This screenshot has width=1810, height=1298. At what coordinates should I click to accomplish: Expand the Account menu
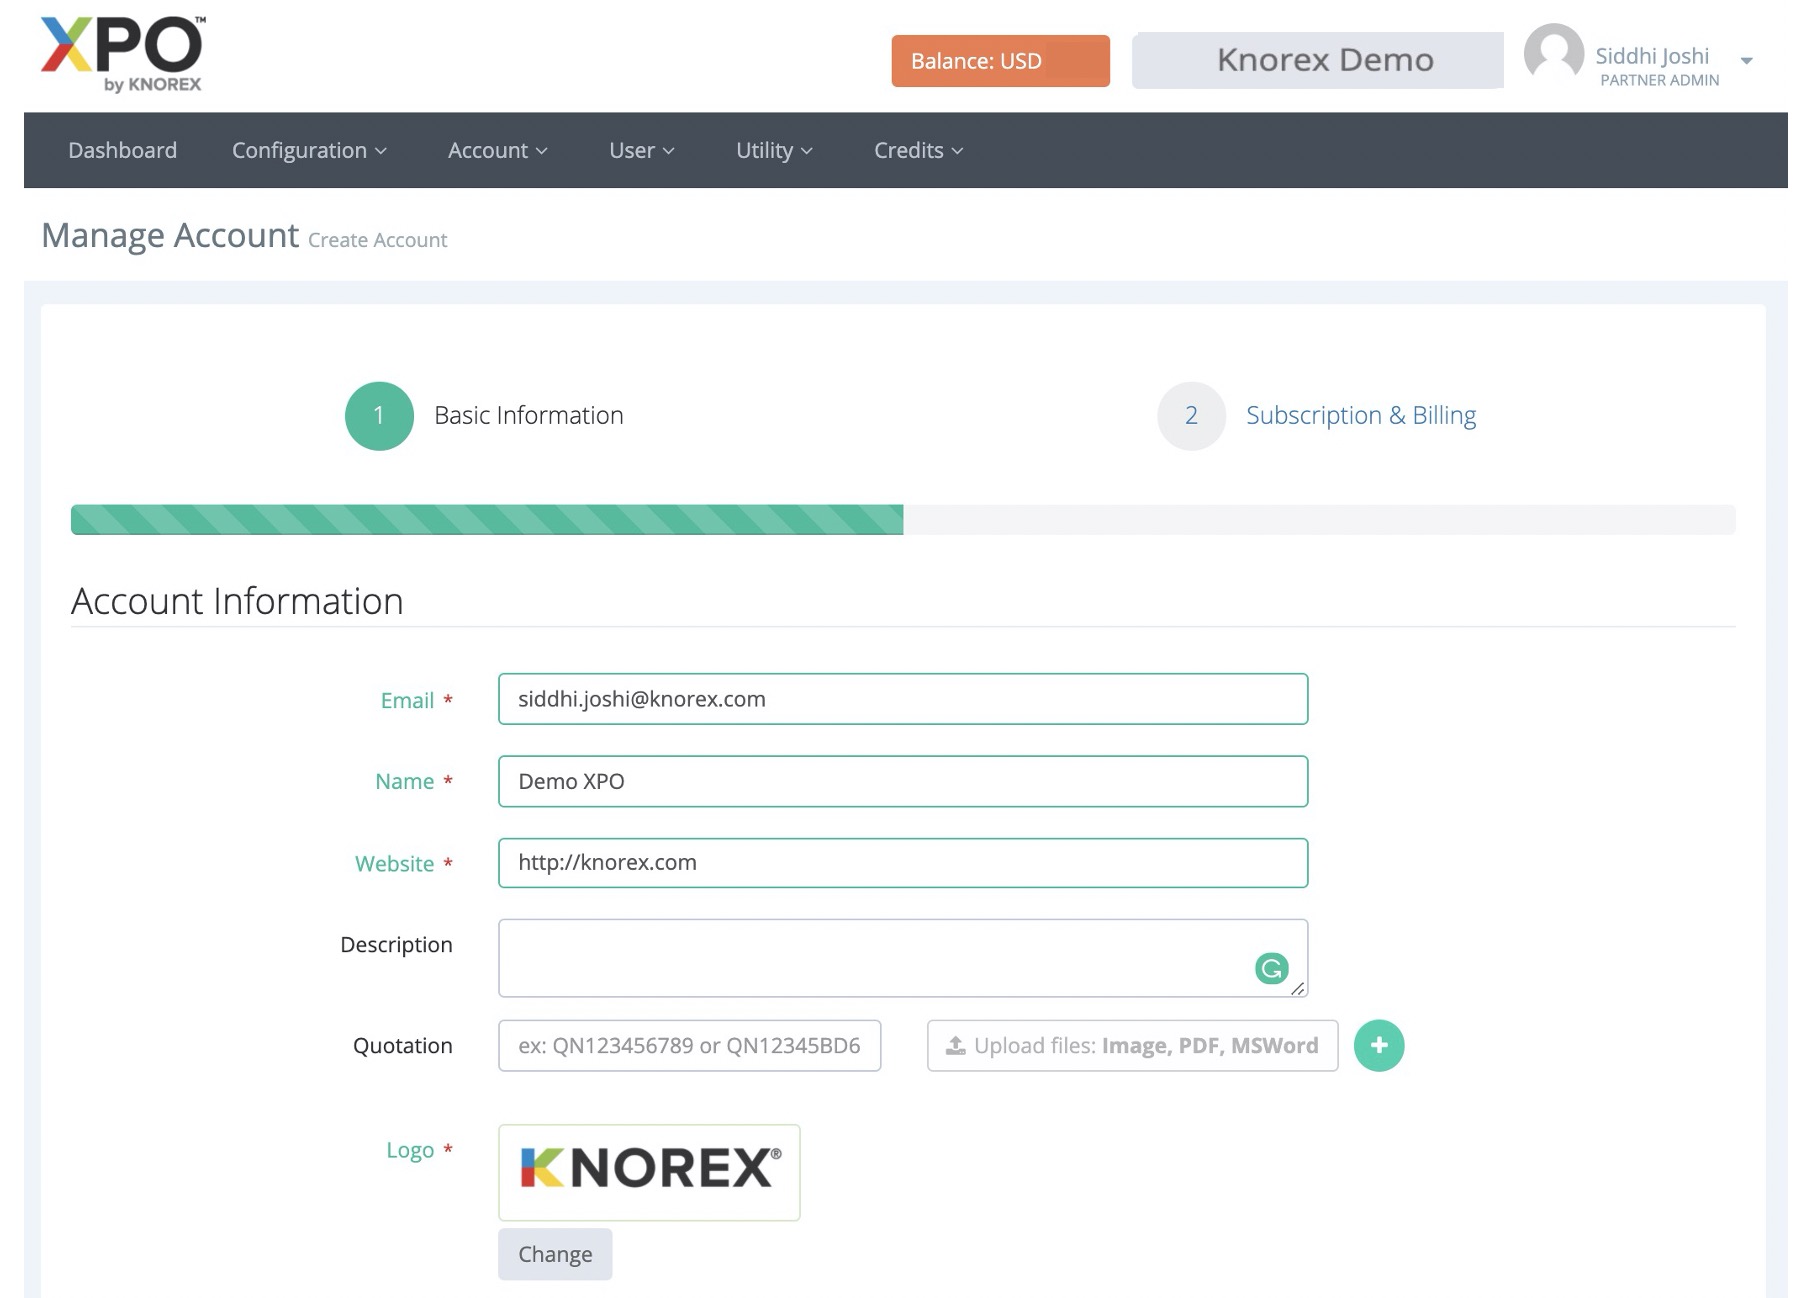(497, 150)
